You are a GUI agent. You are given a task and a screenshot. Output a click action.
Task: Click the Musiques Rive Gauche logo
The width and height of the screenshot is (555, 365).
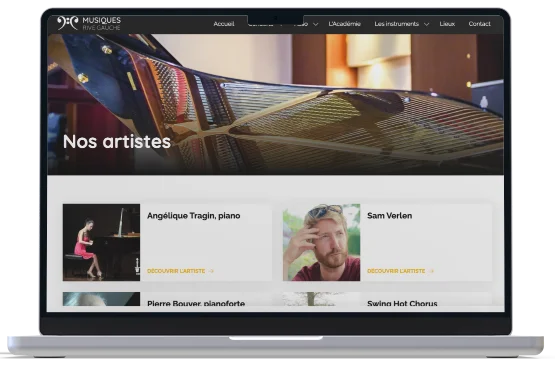tap(89, 23)
